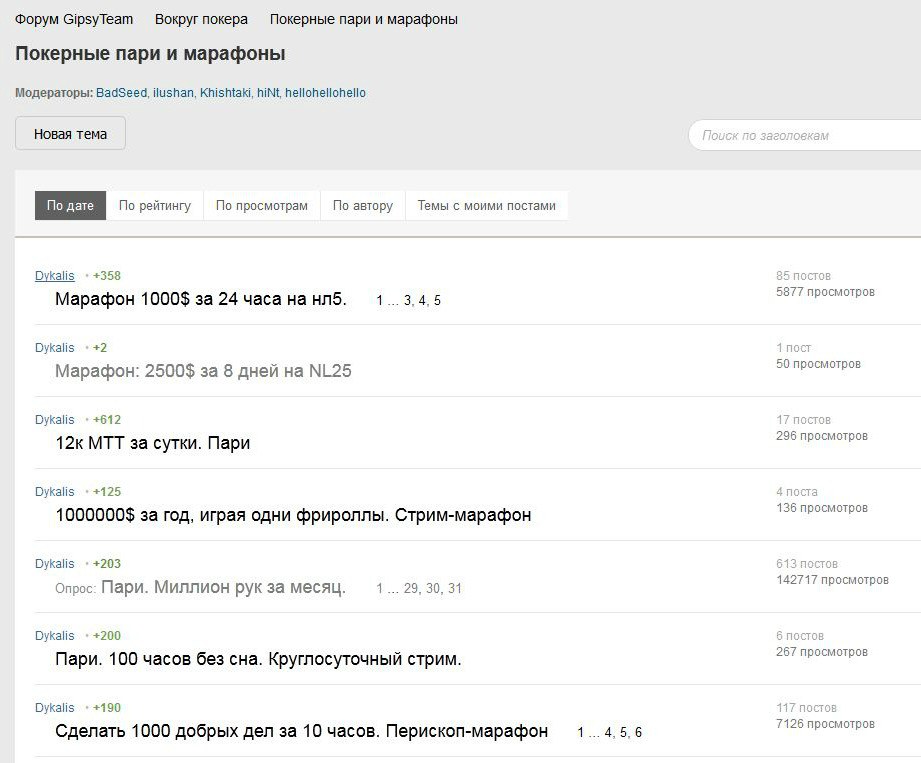Visit moderator Khishtaki's profile link
921x763 pixels.
(225, 93)
